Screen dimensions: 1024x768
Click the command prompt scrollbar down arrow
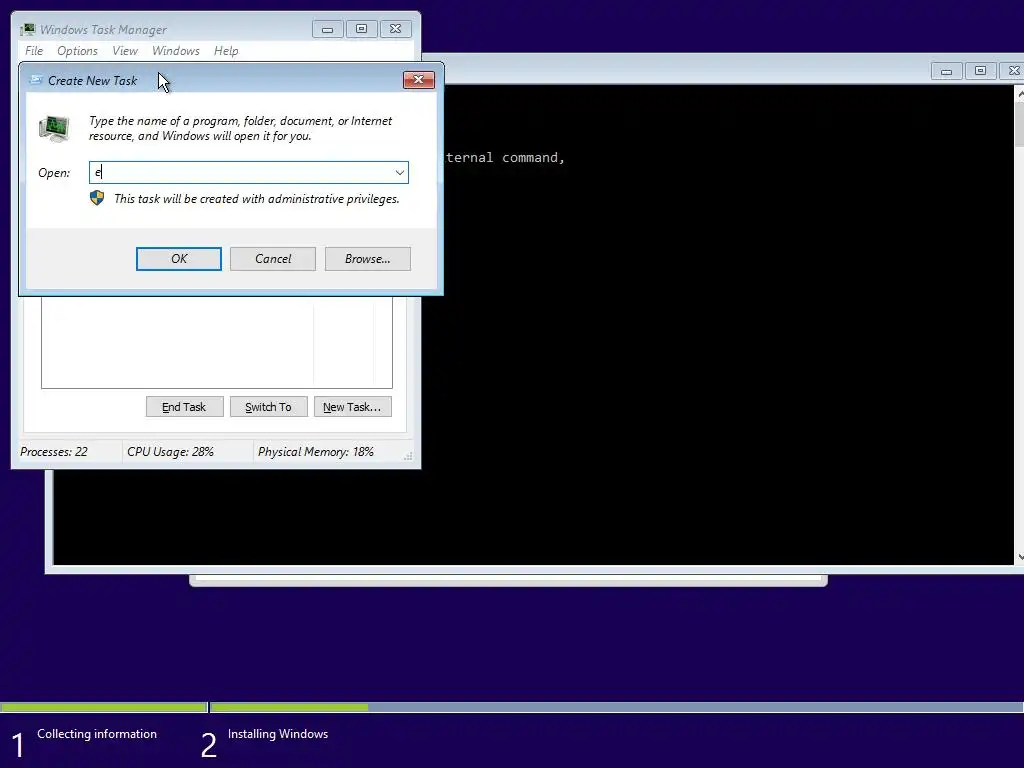(x=1019, y=557)
